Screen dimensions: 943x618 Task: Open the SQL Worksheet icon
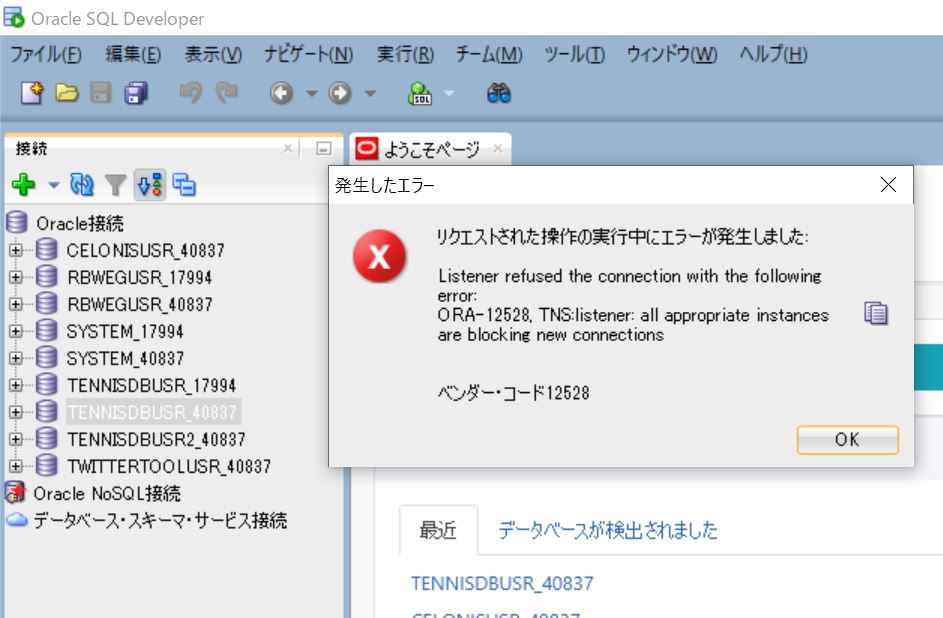[420, 93]
